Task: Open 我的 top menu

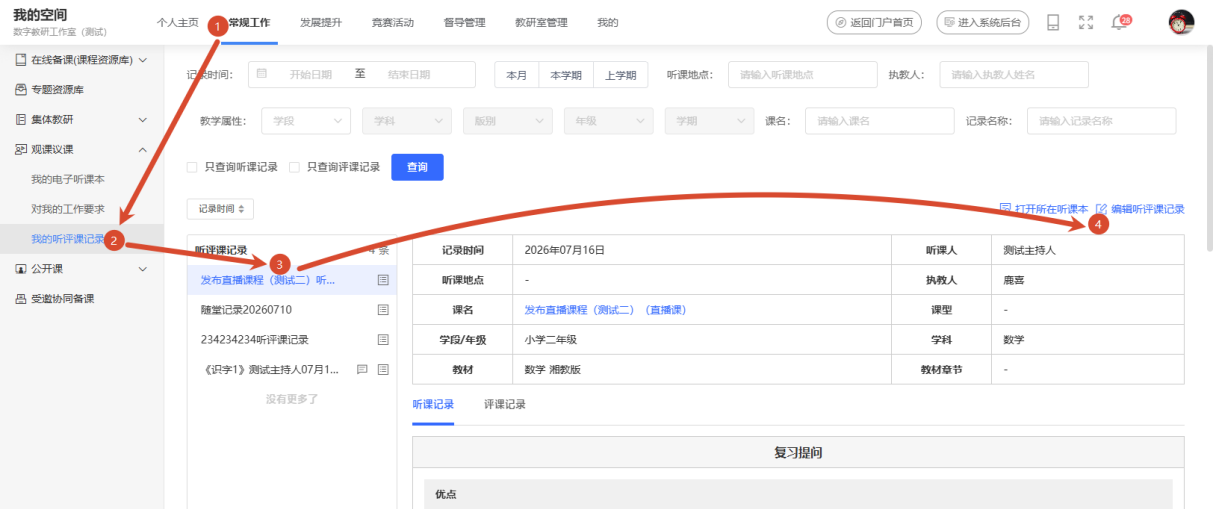Action: point(608,22)
